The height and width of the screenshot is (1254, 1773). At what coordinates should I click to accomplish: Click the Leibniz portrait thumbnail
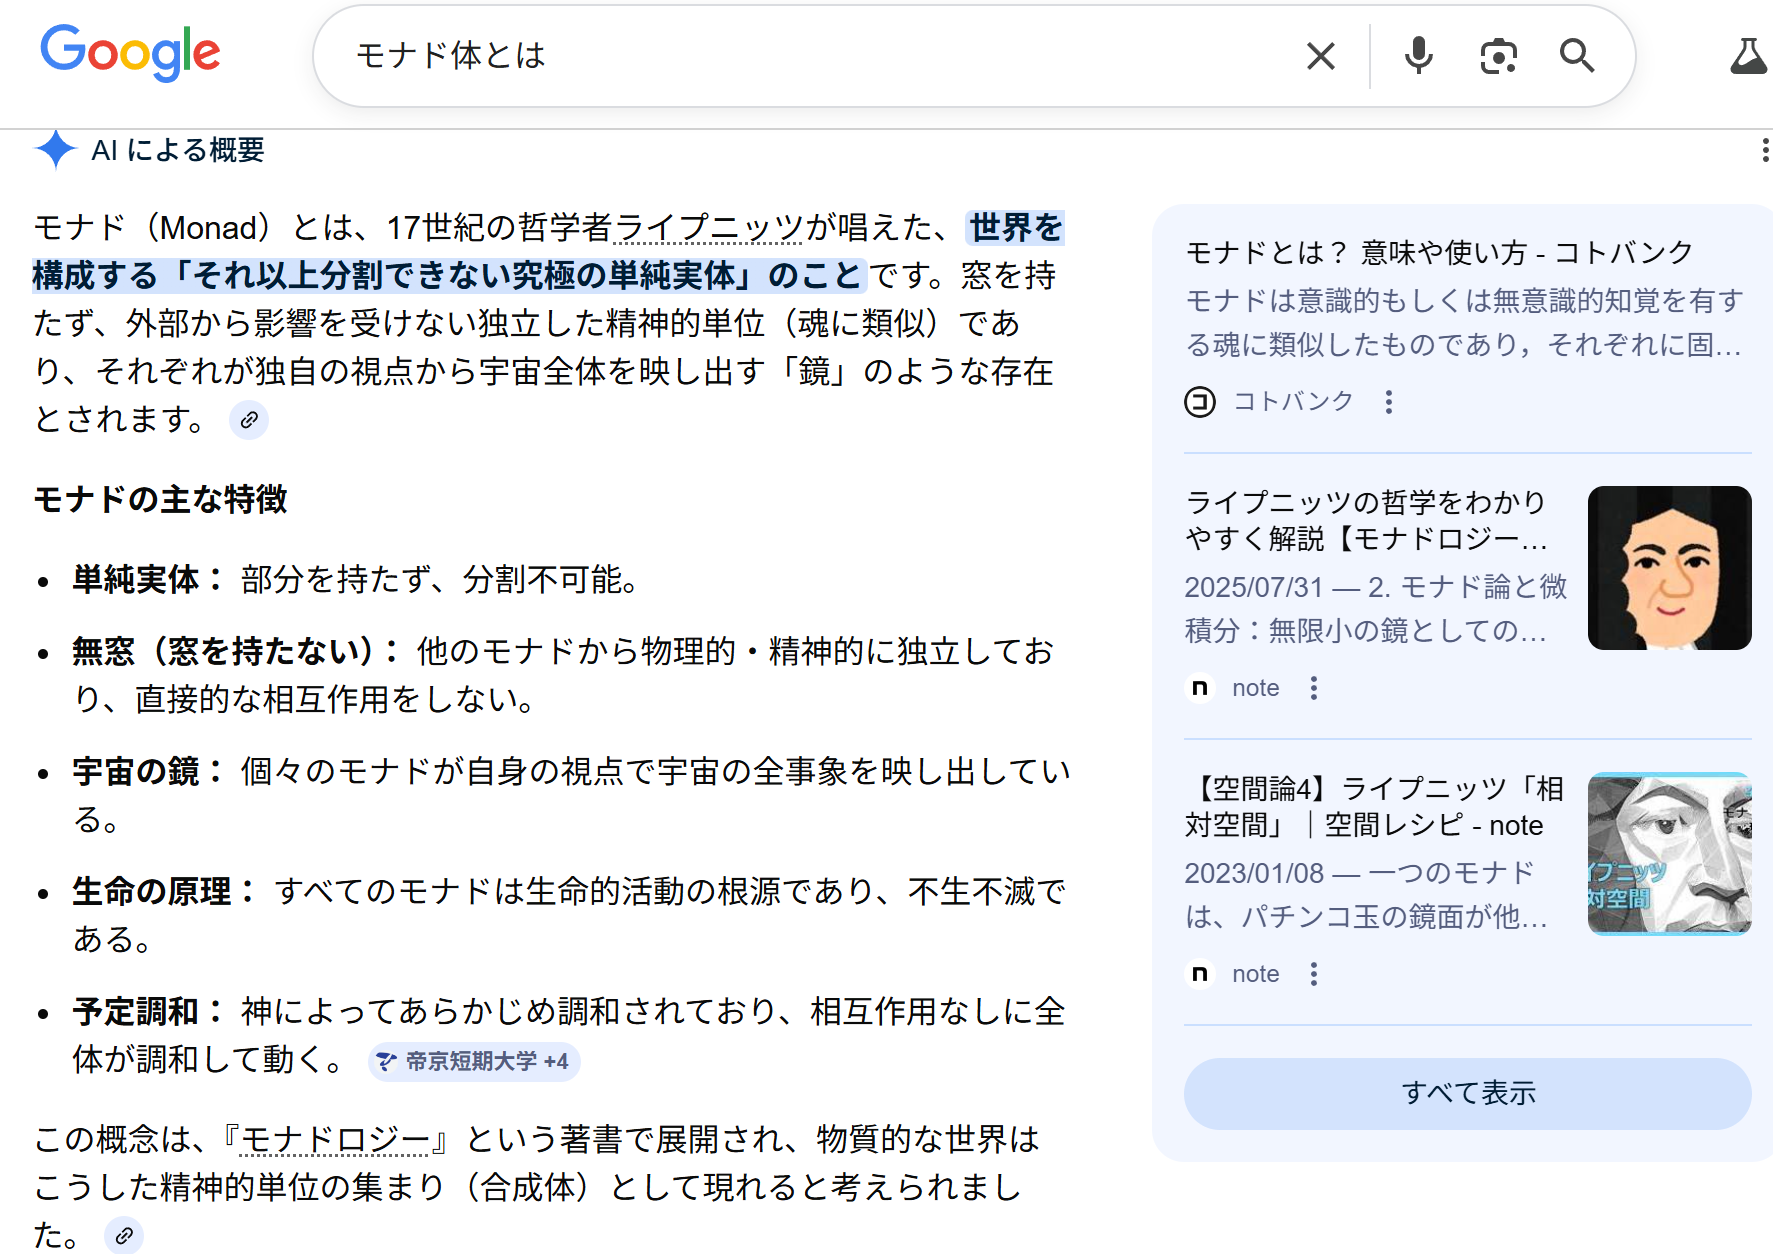click(1669, 568)
